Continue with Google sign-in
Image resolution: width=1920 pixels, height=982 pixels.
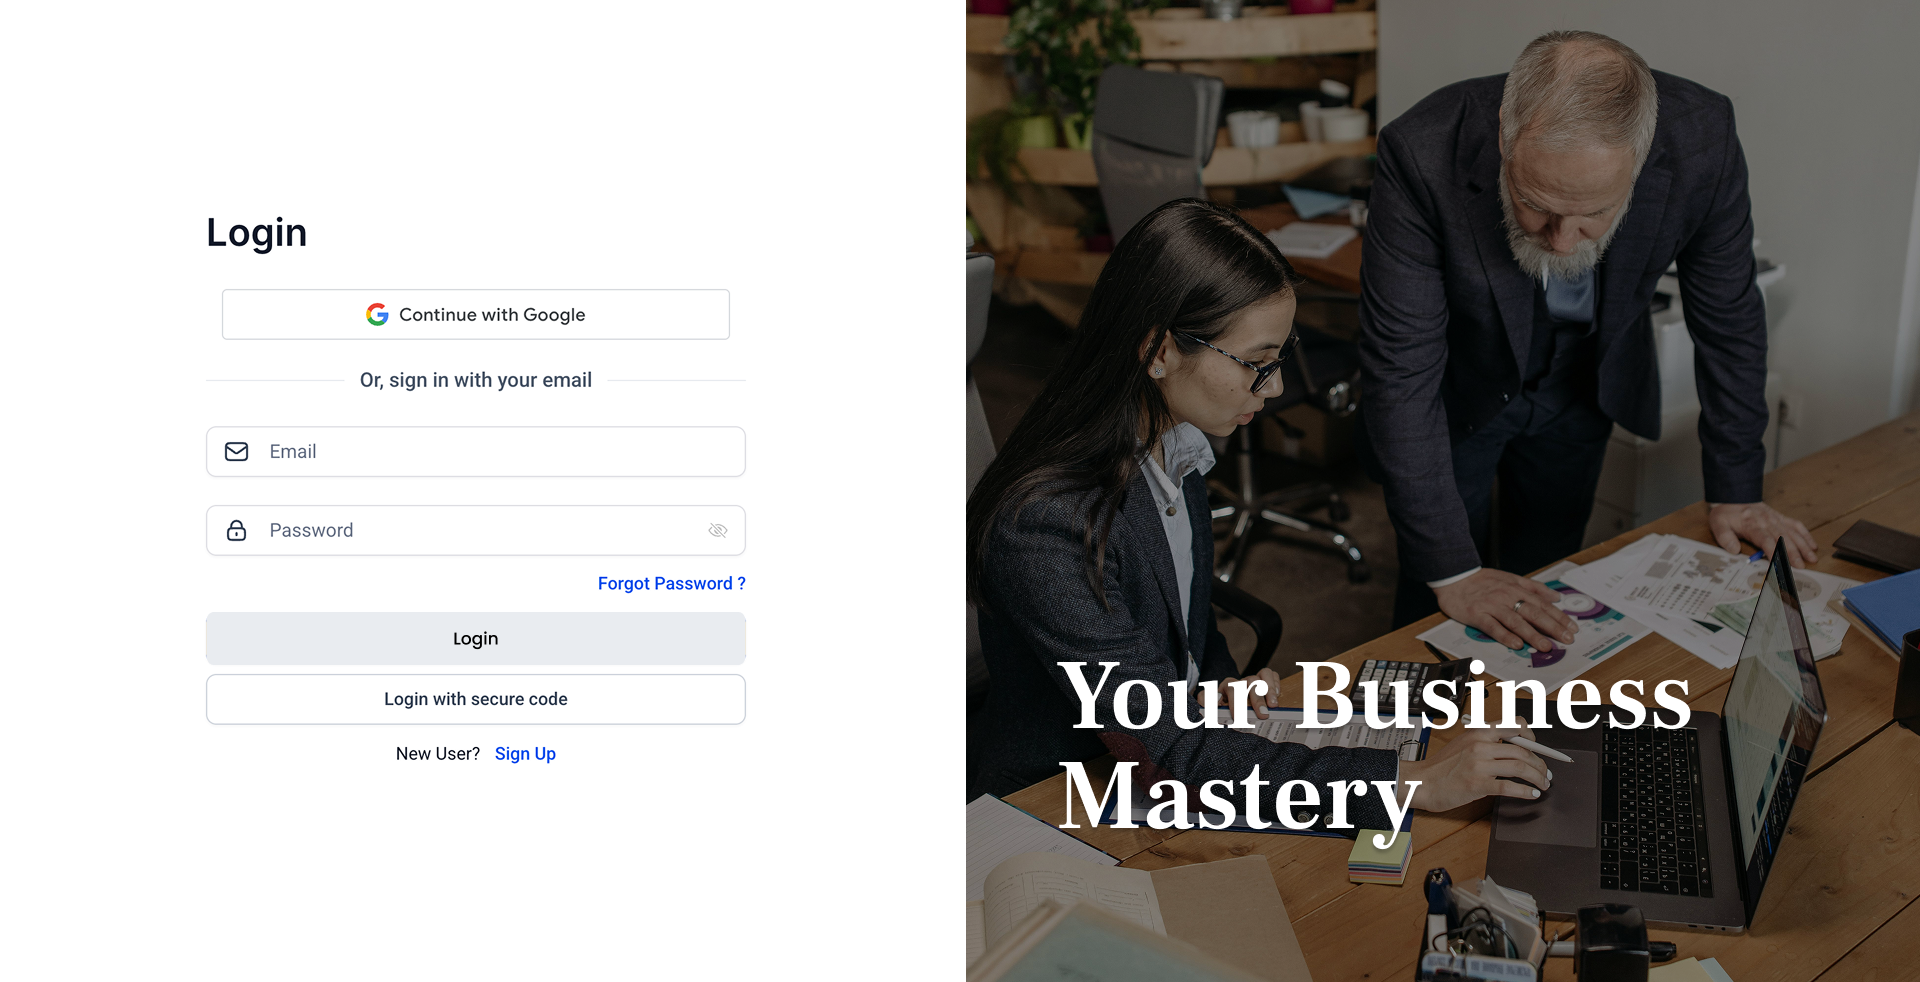tap(476, 314)
